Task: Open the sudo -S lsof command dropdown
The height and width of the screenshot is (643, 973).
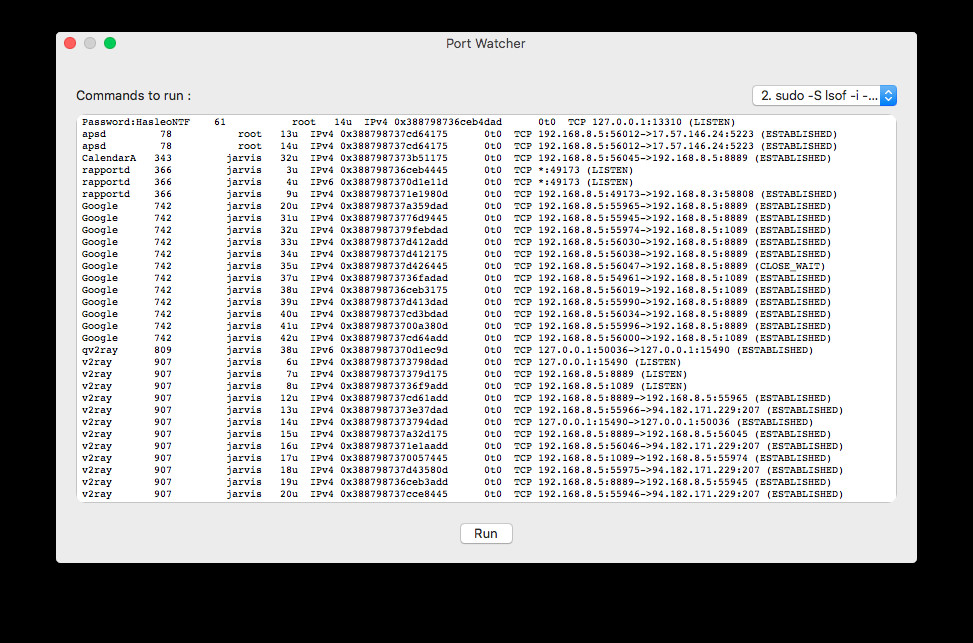Action: pyautogui.click(x=824, y=96)
